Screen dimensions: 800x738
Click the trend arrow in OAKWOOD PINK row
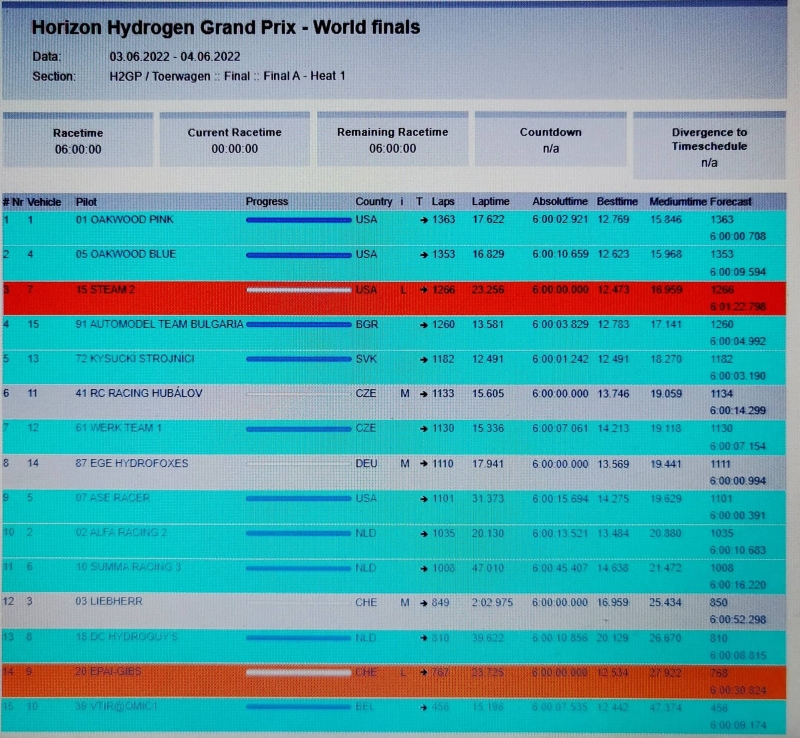[424, 220]
